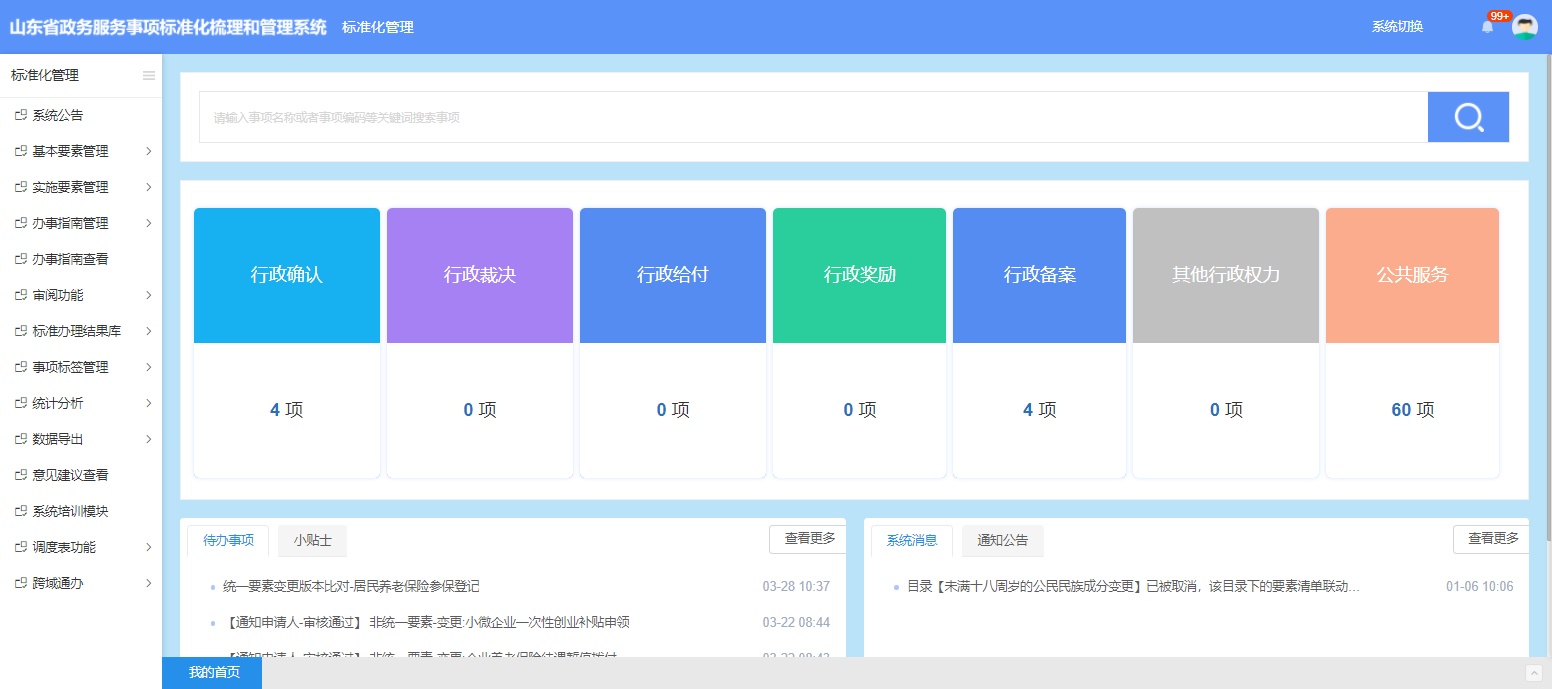Collapse sidebar using the hamburger icon
This screenshot has width=1552, height=689.
click(149, 76)
